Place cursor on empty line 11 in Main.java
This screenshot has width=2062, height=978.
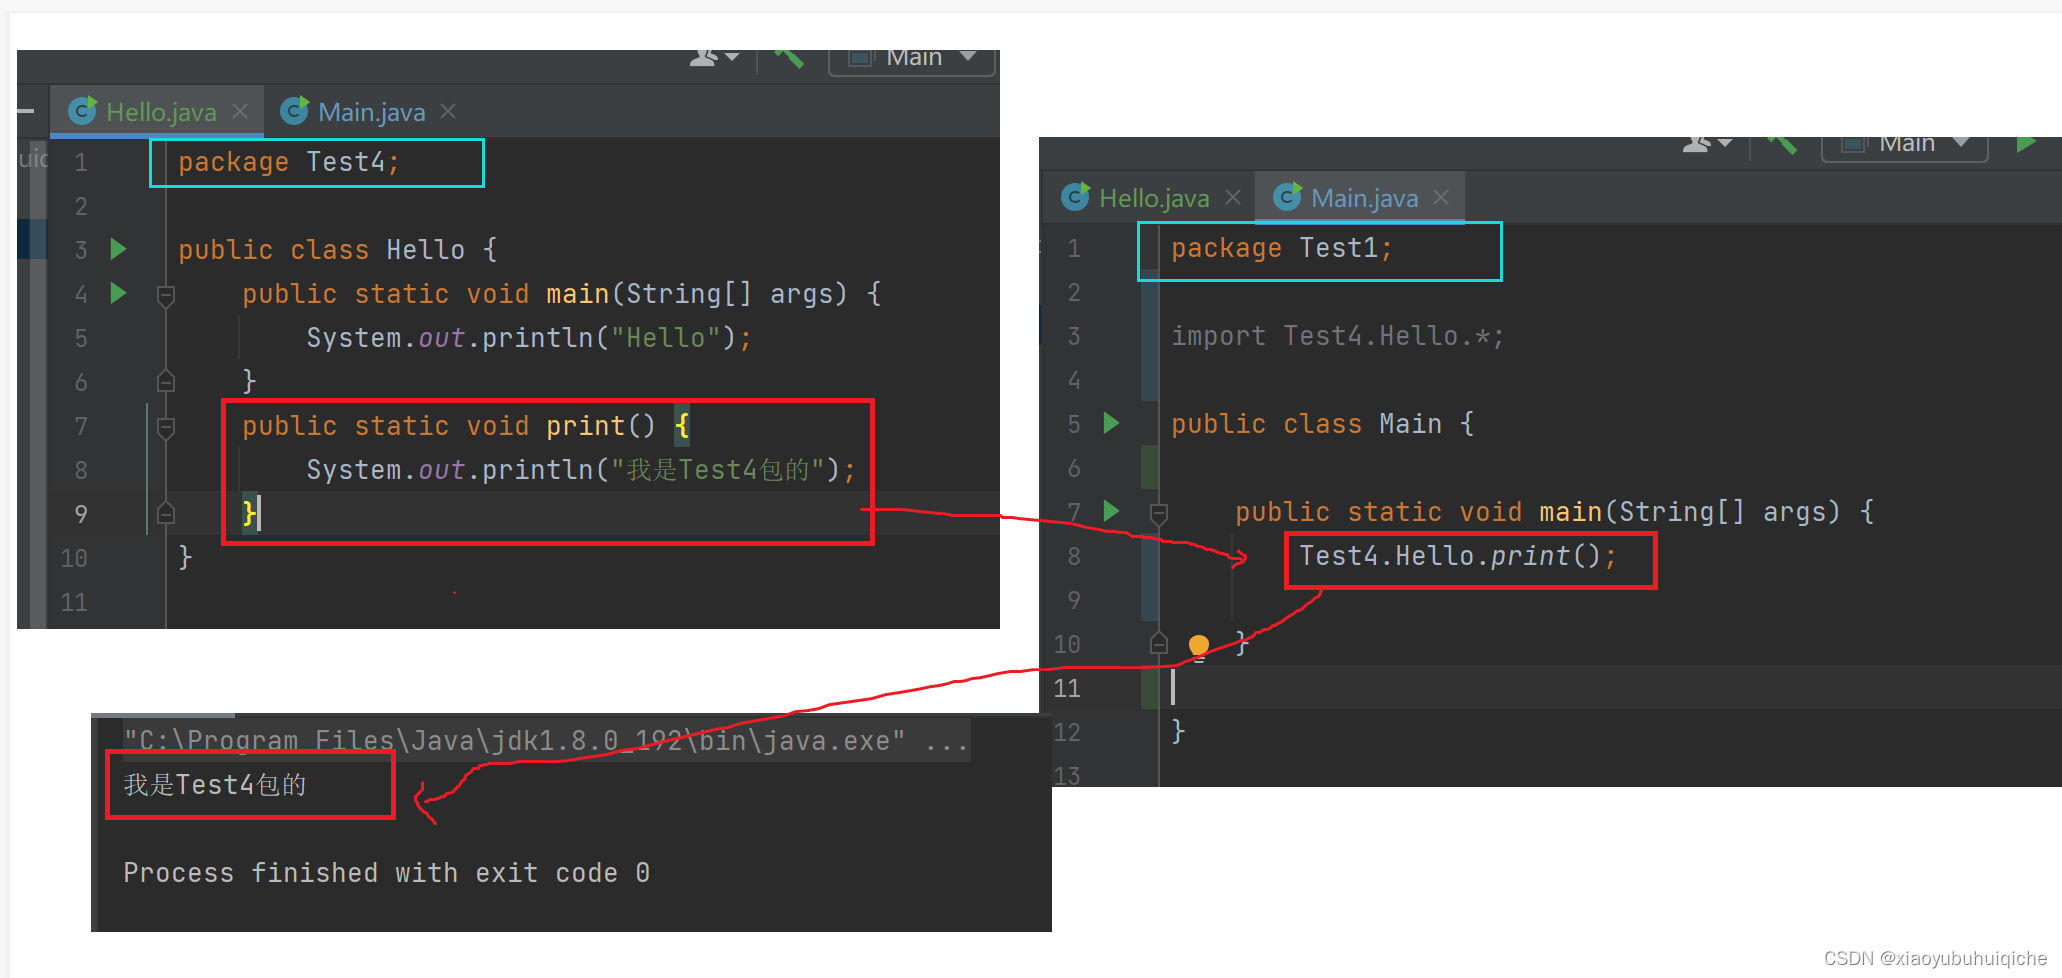[1610, 688]
